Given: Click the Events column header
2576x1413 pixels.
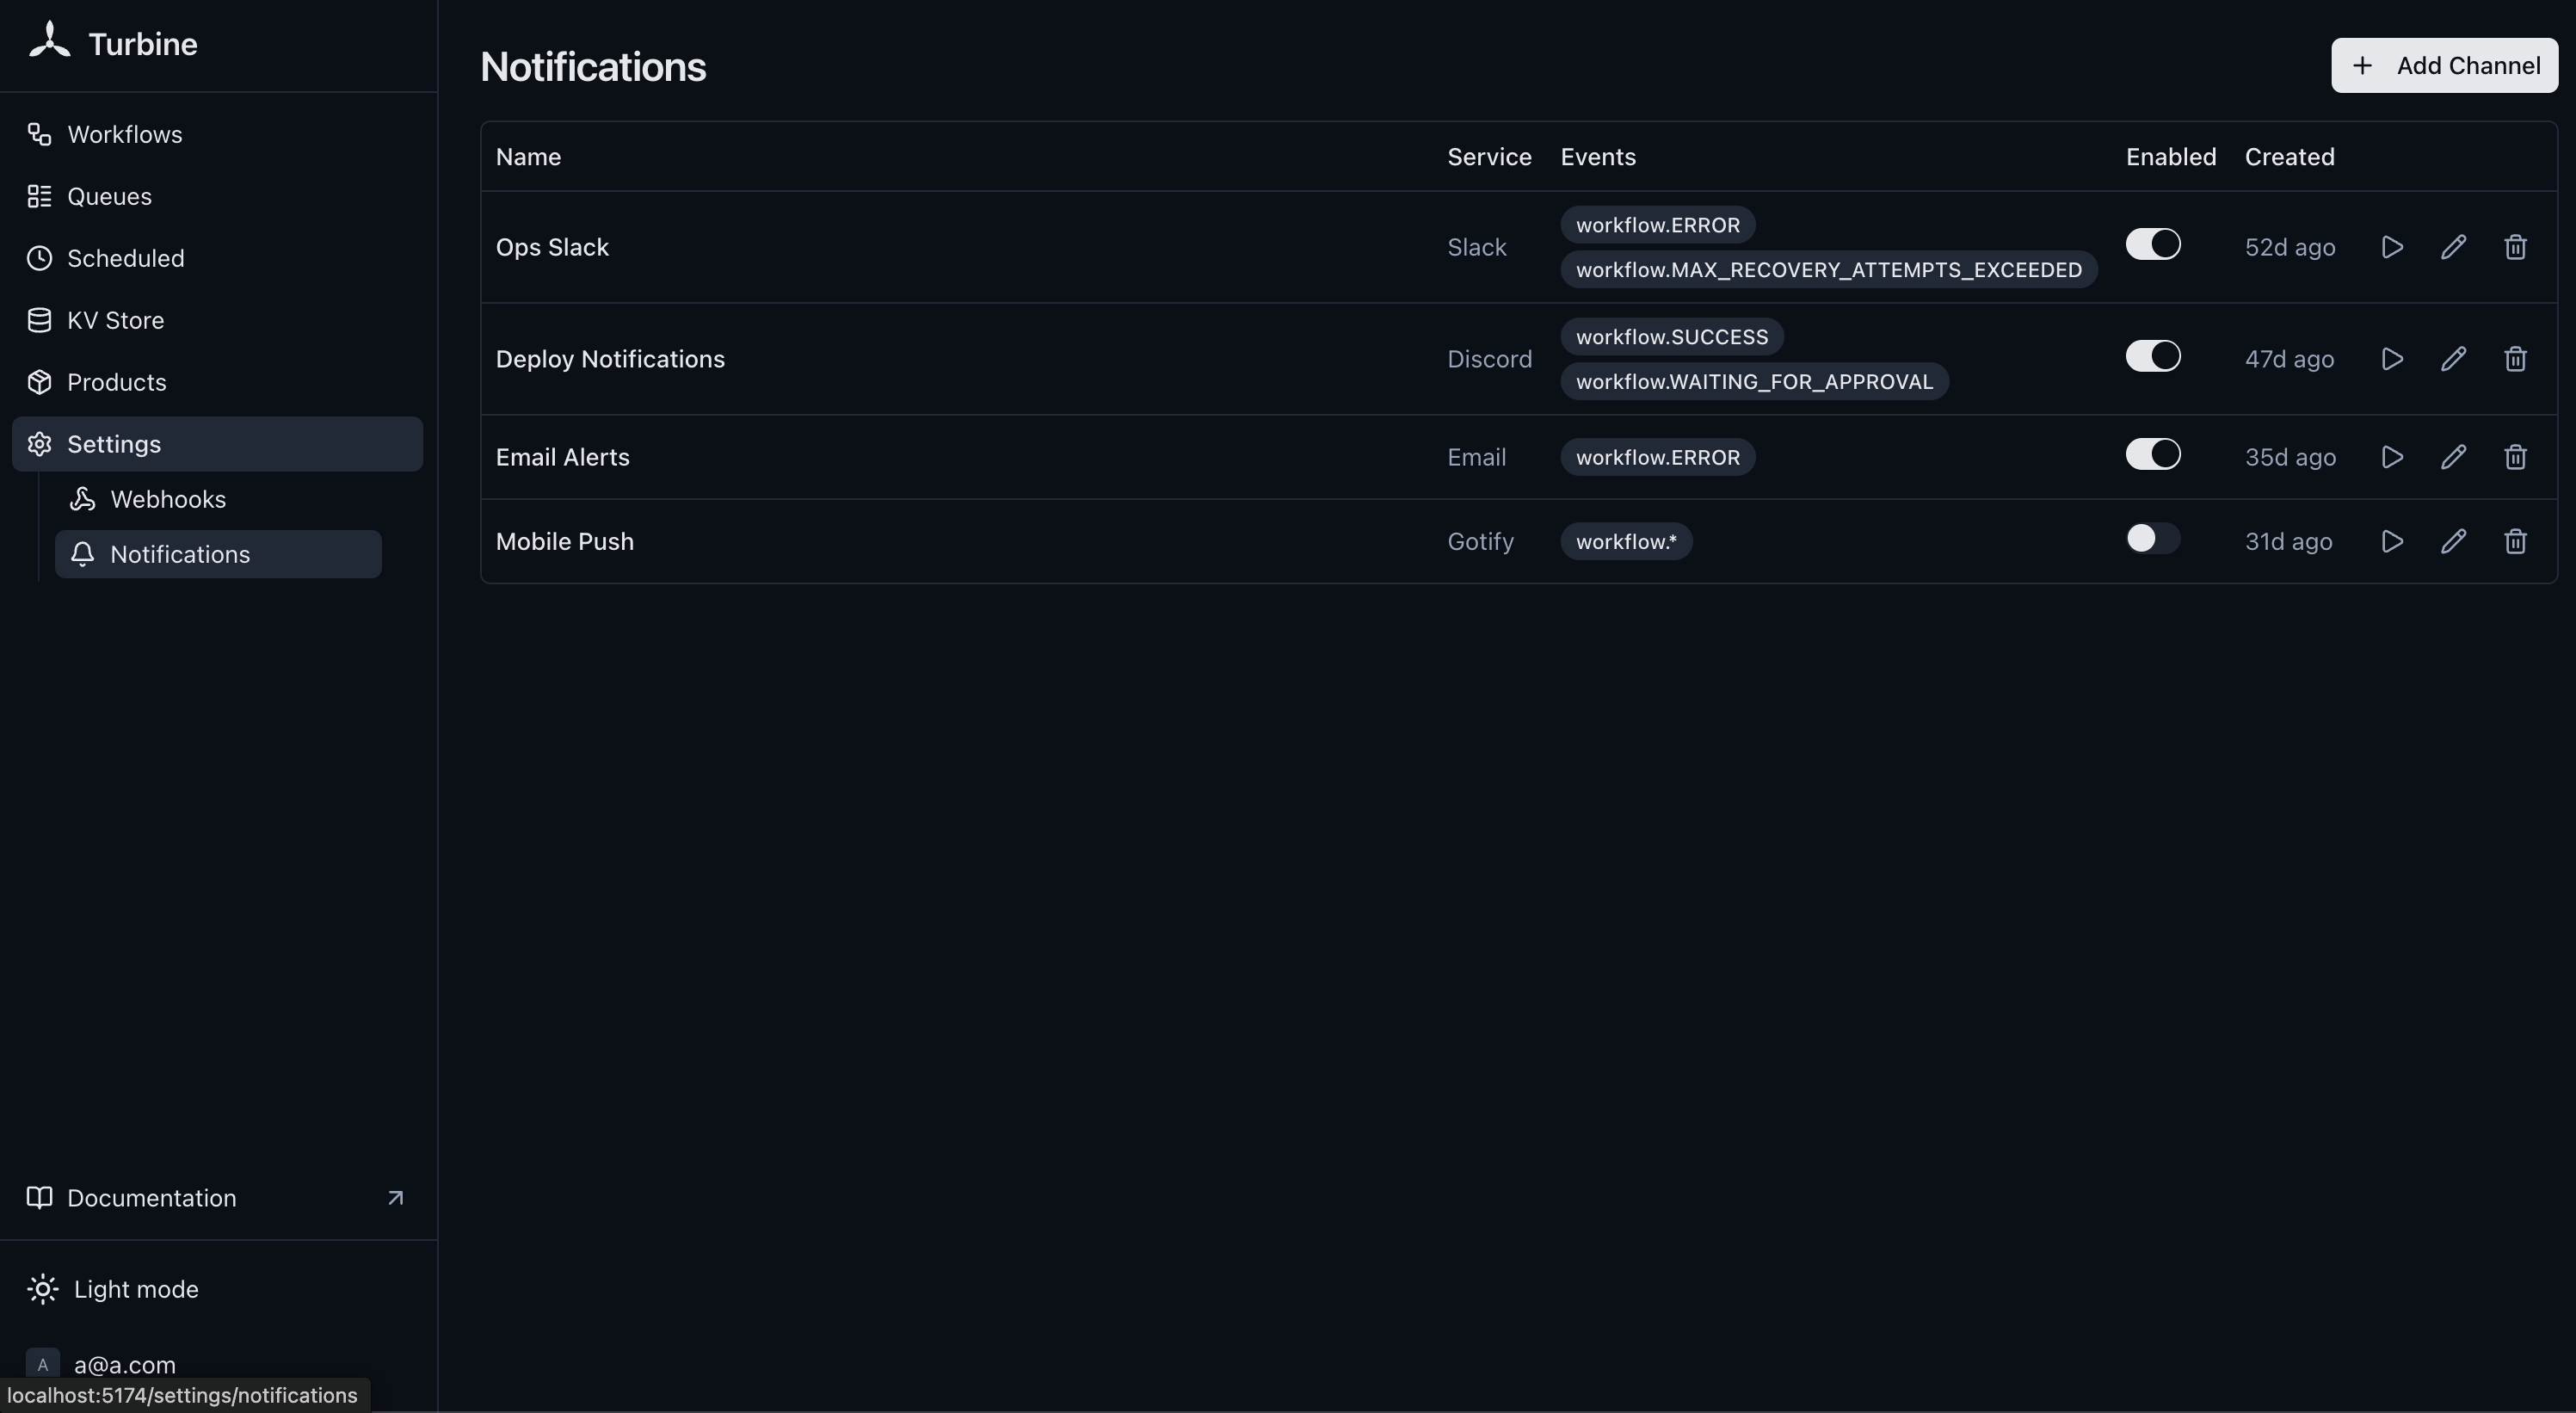Looking at the screenshot, I should [x=1598, y=157].
